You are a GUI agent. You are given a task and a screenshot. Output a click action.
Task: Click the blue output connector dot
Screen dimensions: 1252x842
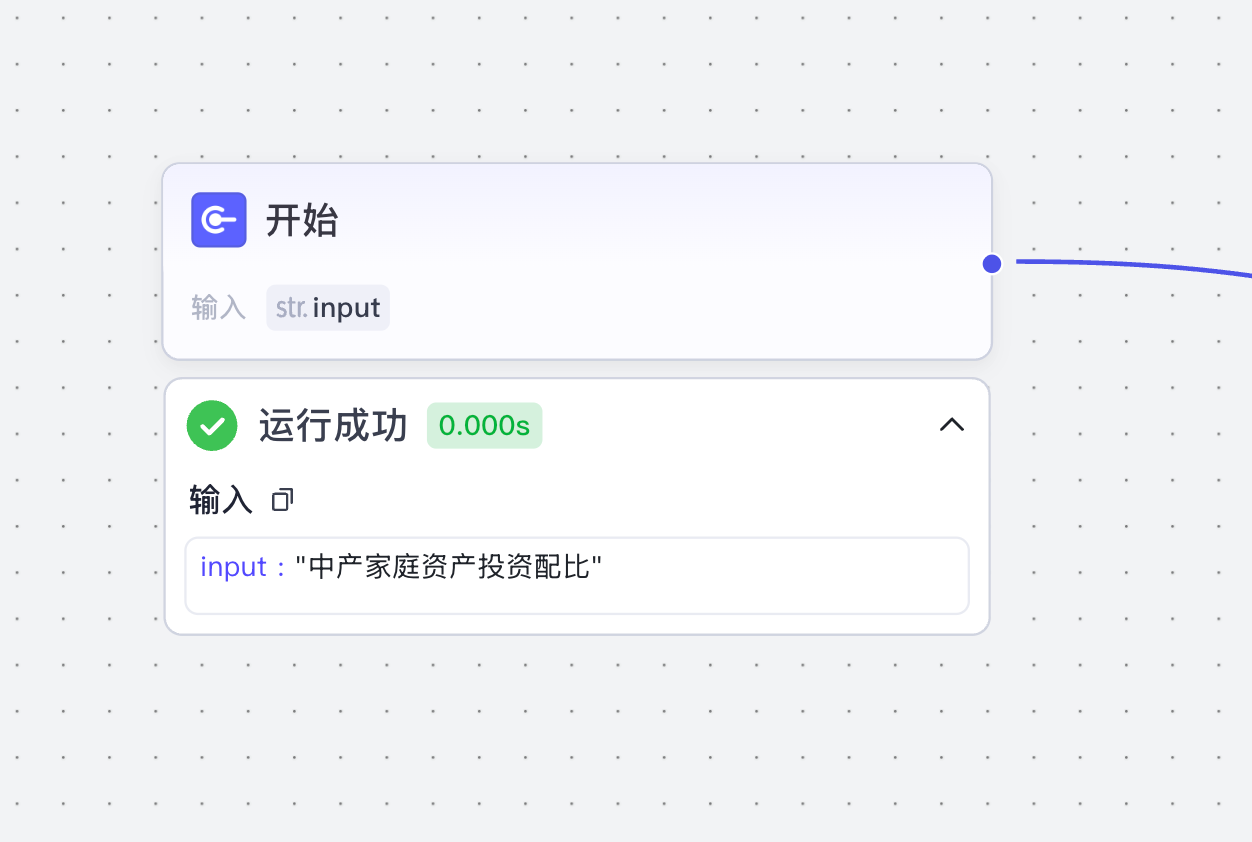[x=992, y=264]
